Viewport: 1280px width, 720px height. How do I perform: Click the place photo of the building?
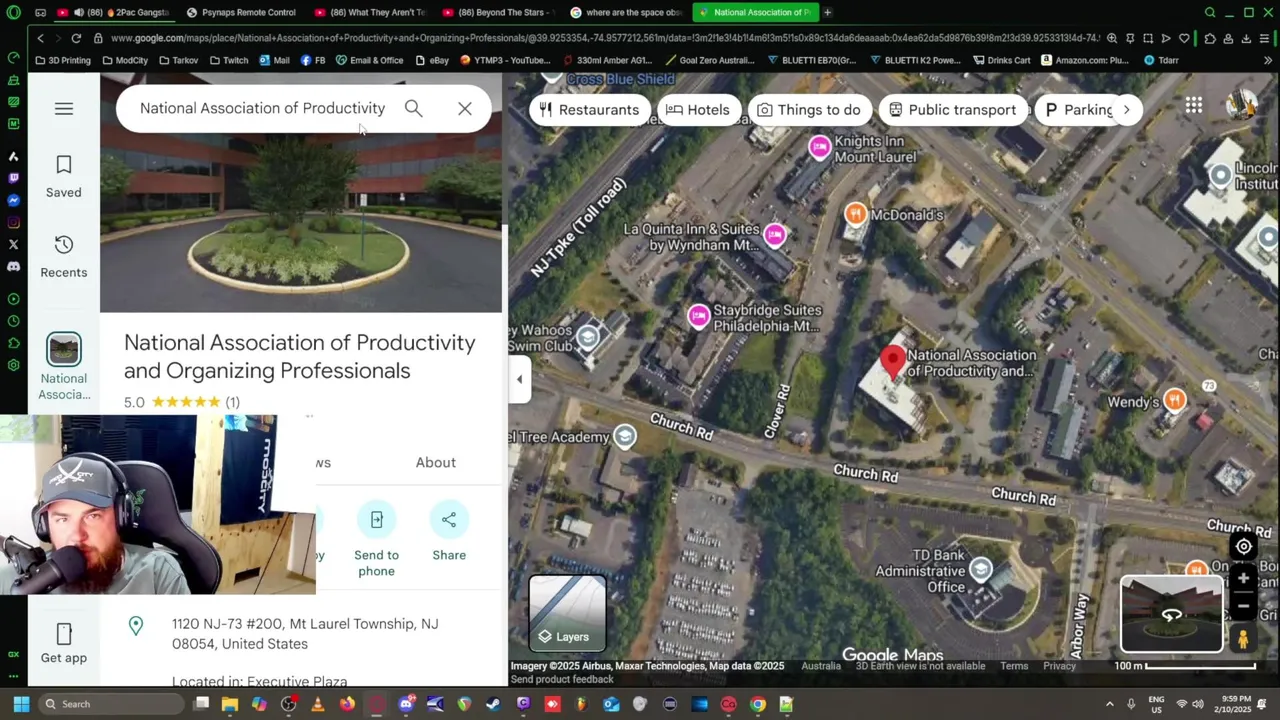click(301, 222)
